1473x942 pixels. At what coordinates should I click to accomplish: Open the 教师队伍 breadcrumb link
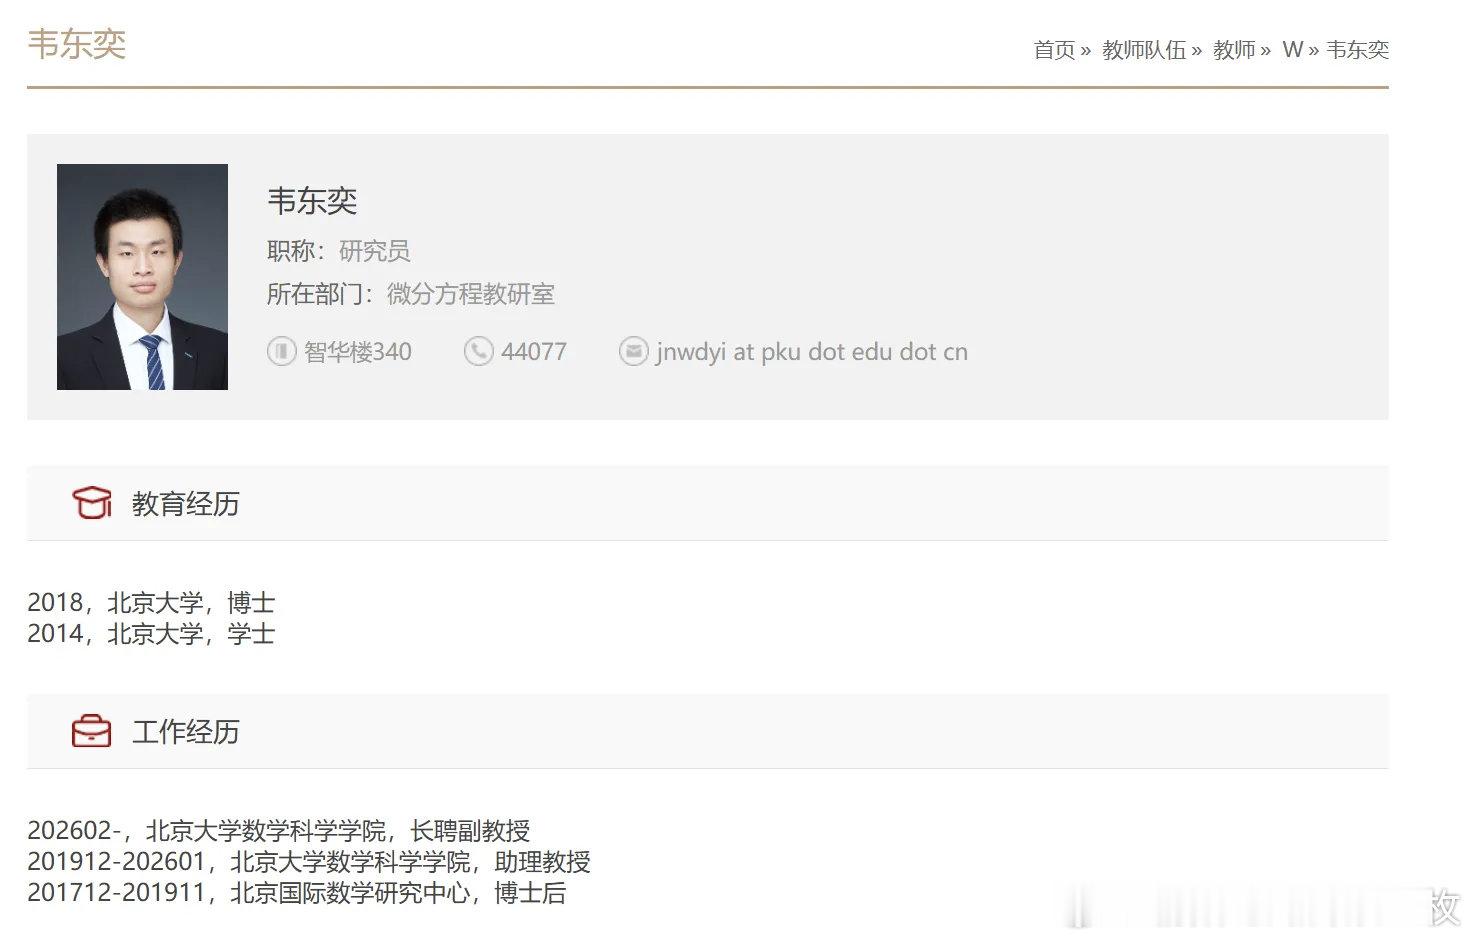[x=1143, y=49]
